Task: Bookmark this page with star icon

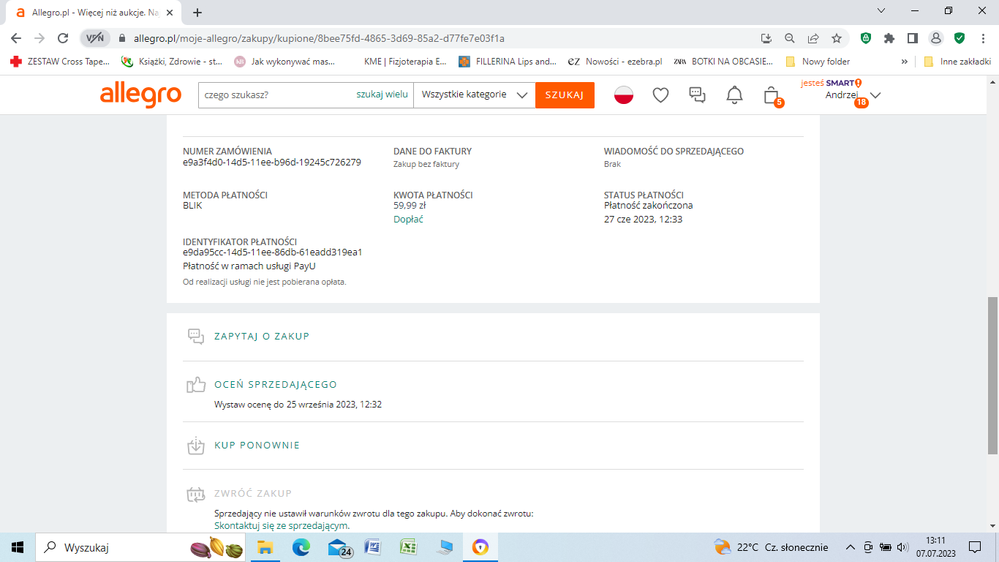Action: tap(837, 38)
